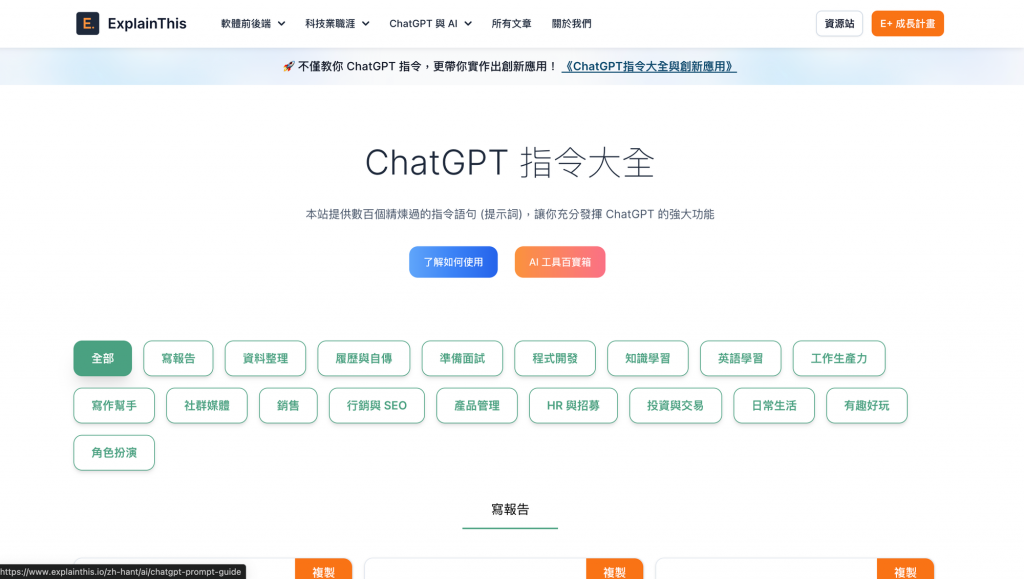
Task: Click the 了解如何使用 button
Action: tap(453, 262)
